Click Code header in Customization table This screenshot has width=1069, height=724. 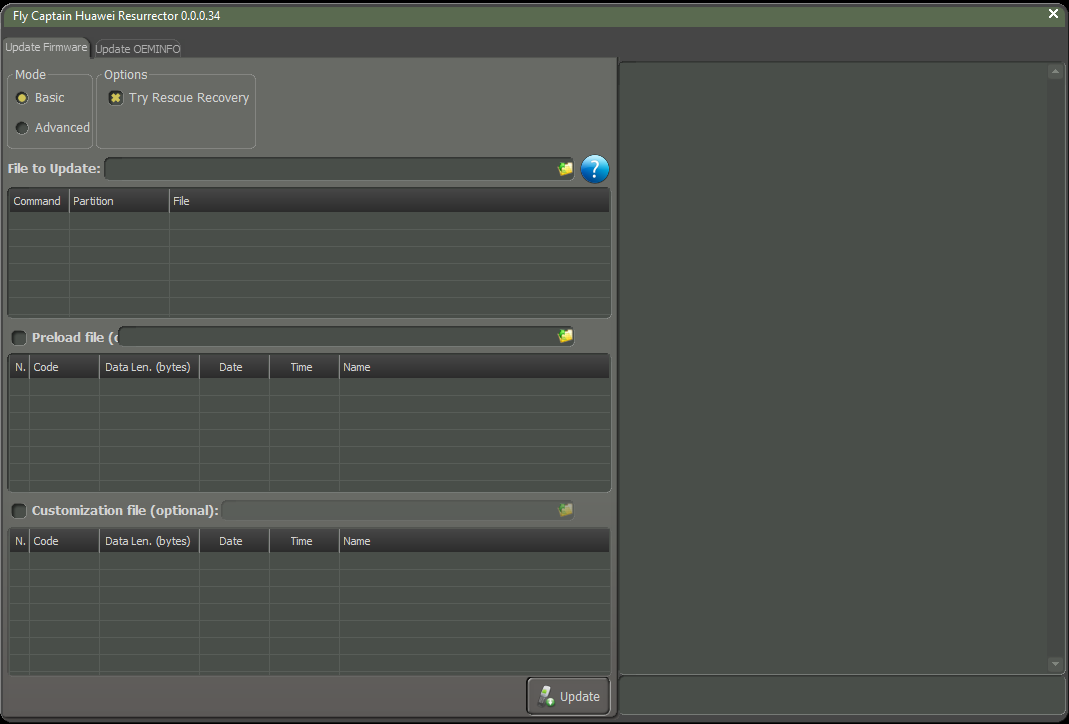64,541
